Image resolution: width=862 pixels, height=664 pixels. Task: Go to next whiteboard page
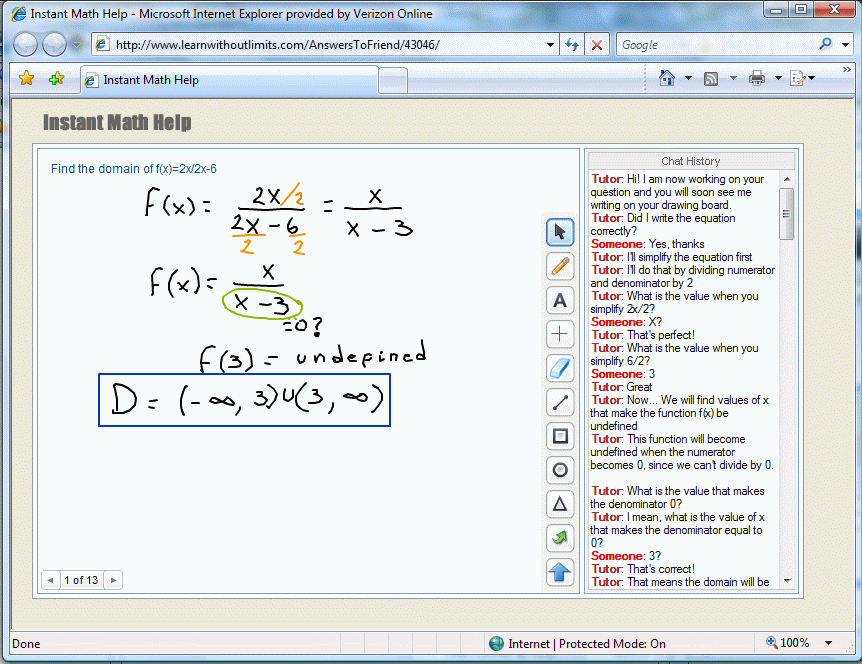point(113,580)
